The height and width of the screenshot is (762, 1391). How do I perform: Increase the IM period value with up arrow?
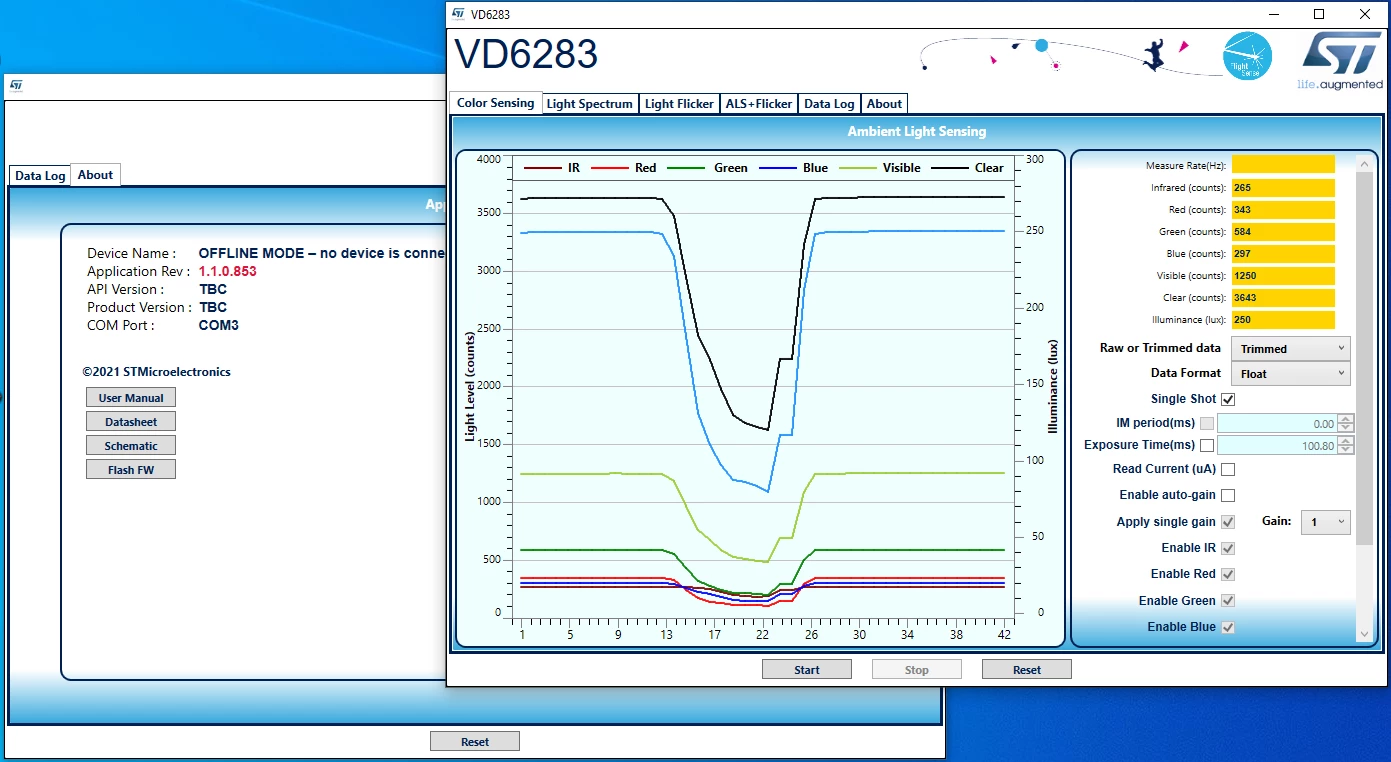coord(1346,419)
